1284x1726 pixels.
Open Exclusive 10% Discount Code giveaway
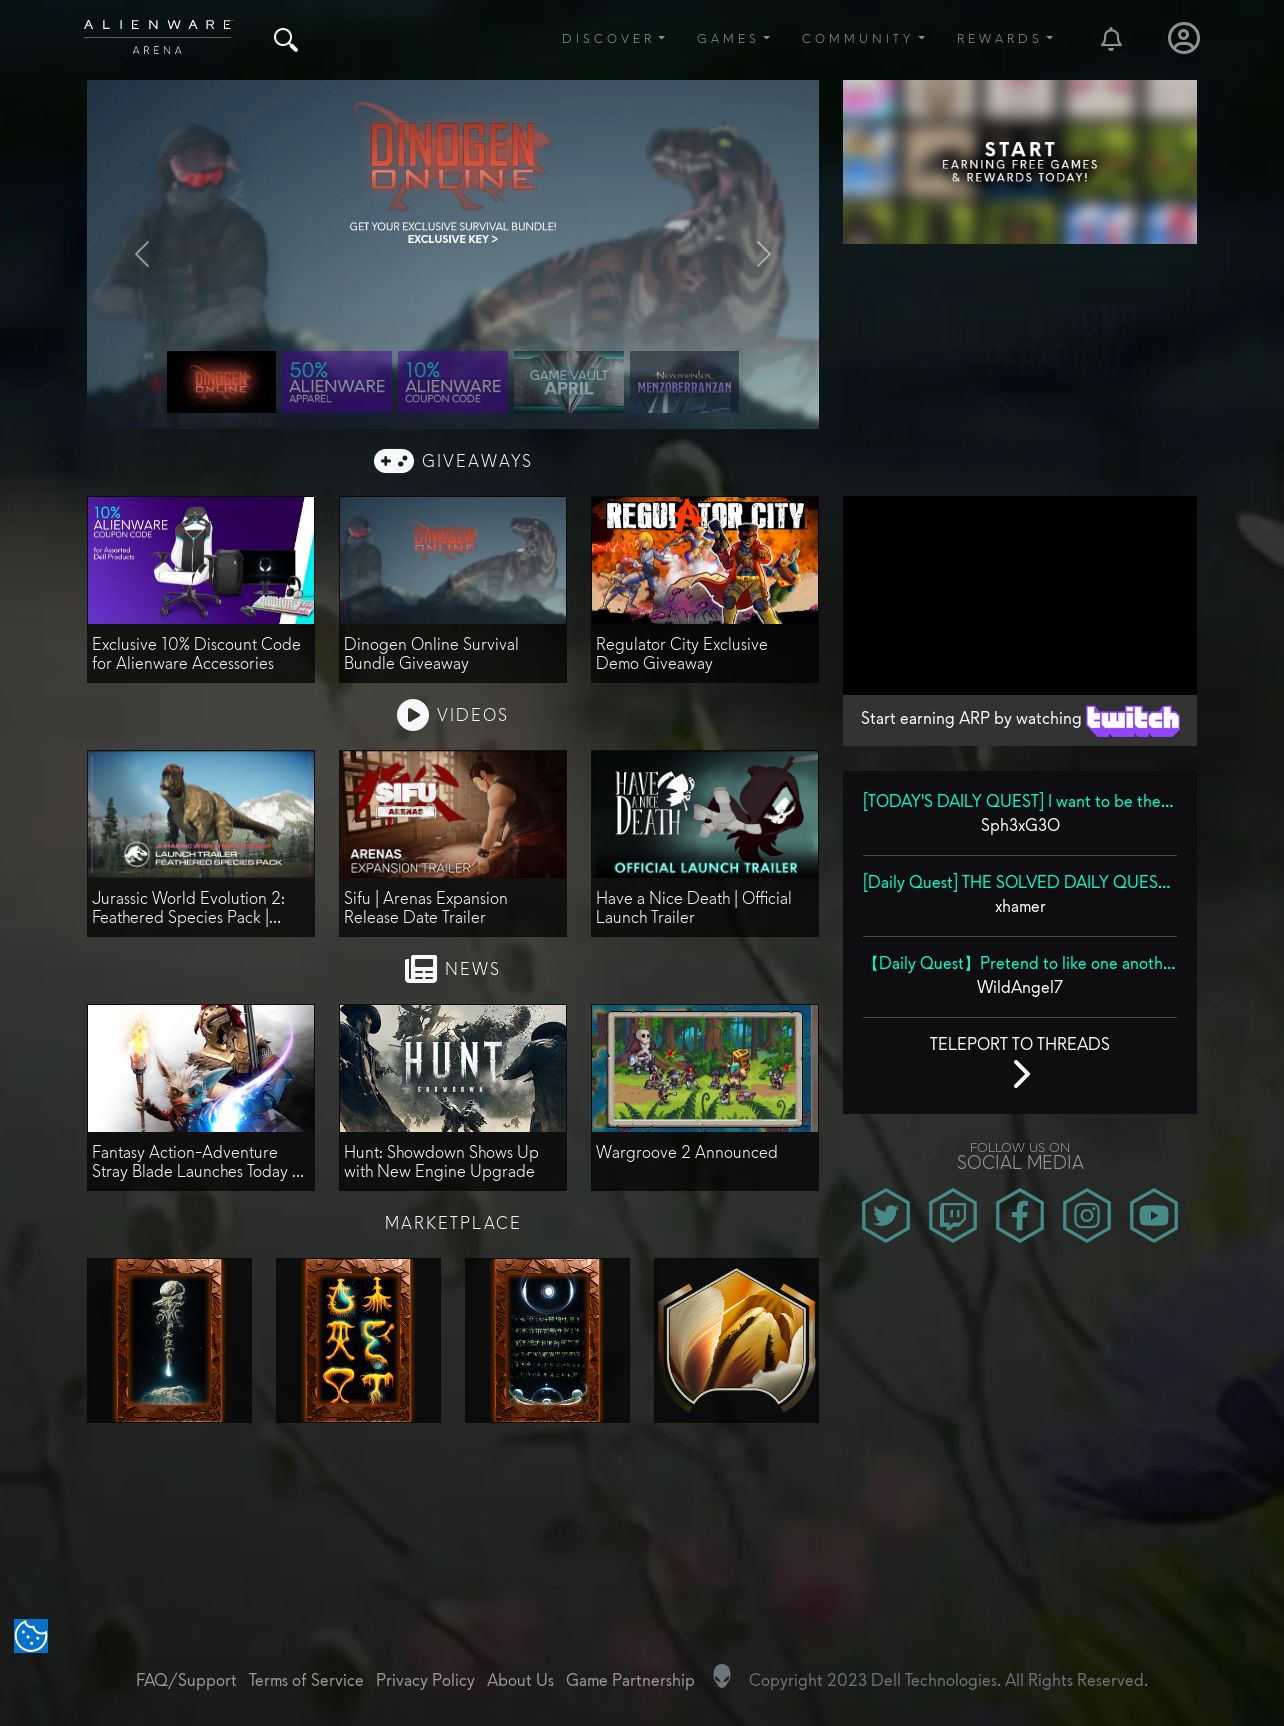pyautogui.click(x=201, y=590)
